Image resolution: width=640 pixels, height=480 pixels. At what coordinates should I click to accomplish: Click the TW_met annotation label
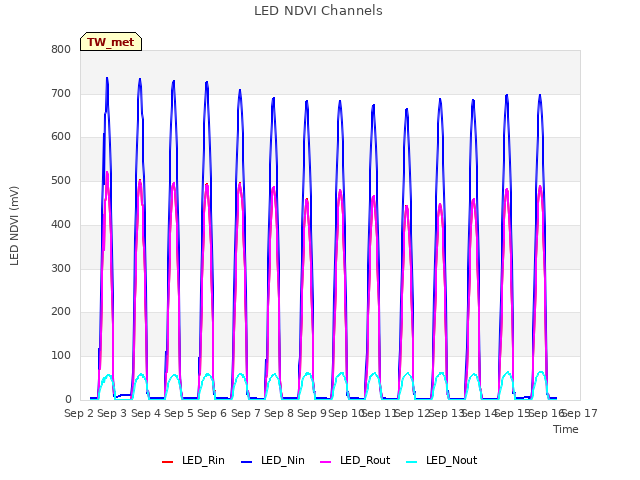(x=111, y=42)
